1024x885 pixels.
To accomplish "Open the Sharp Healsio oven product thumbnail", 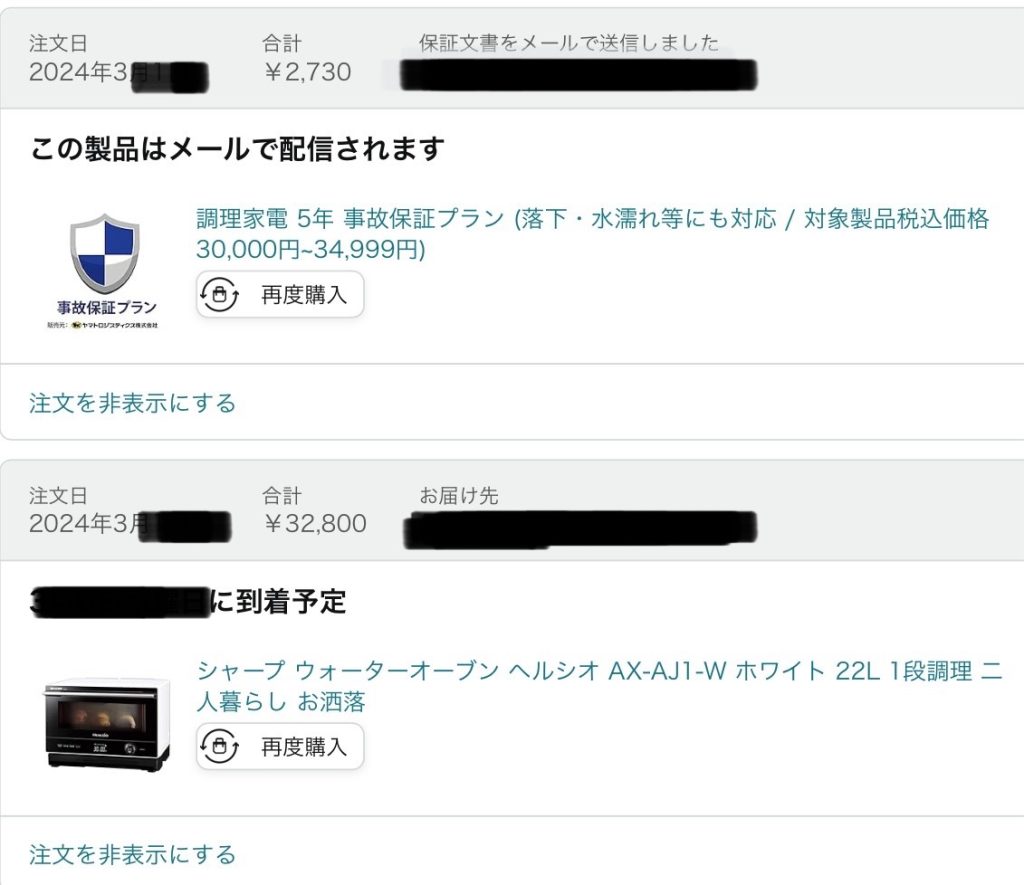I will click(x=107, y=724).
